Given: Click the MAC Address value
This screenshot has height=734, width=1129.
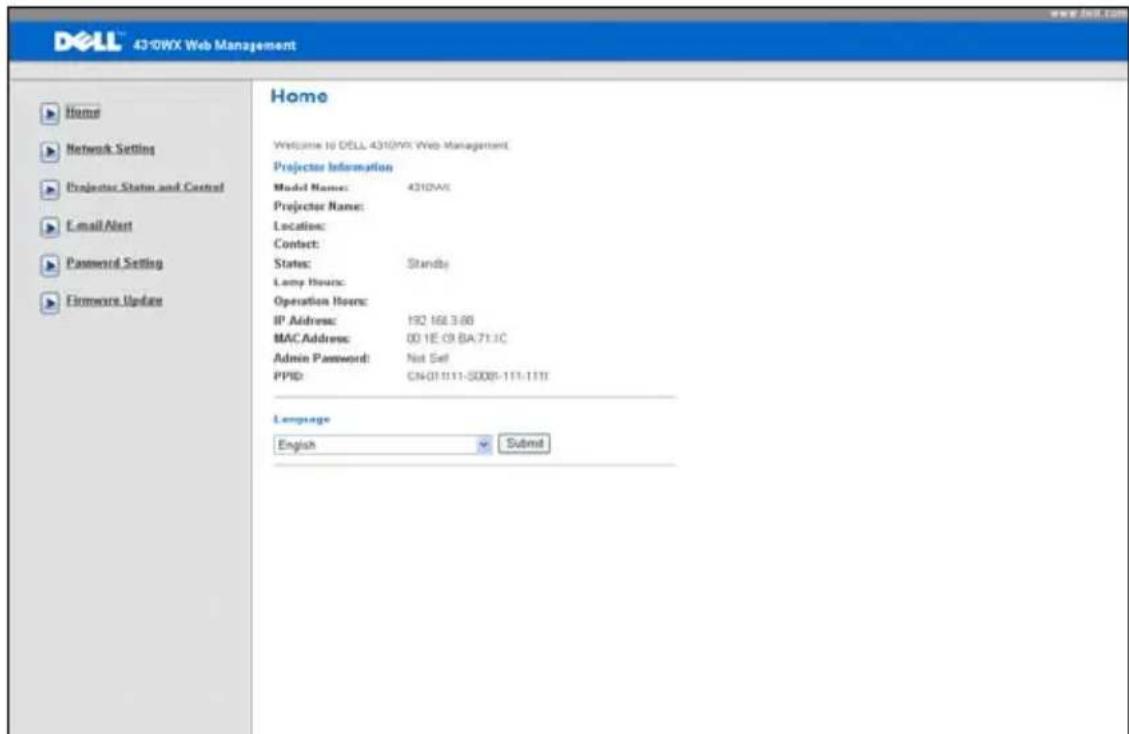Looking at the screenshot, I should [x=456, y=339].
